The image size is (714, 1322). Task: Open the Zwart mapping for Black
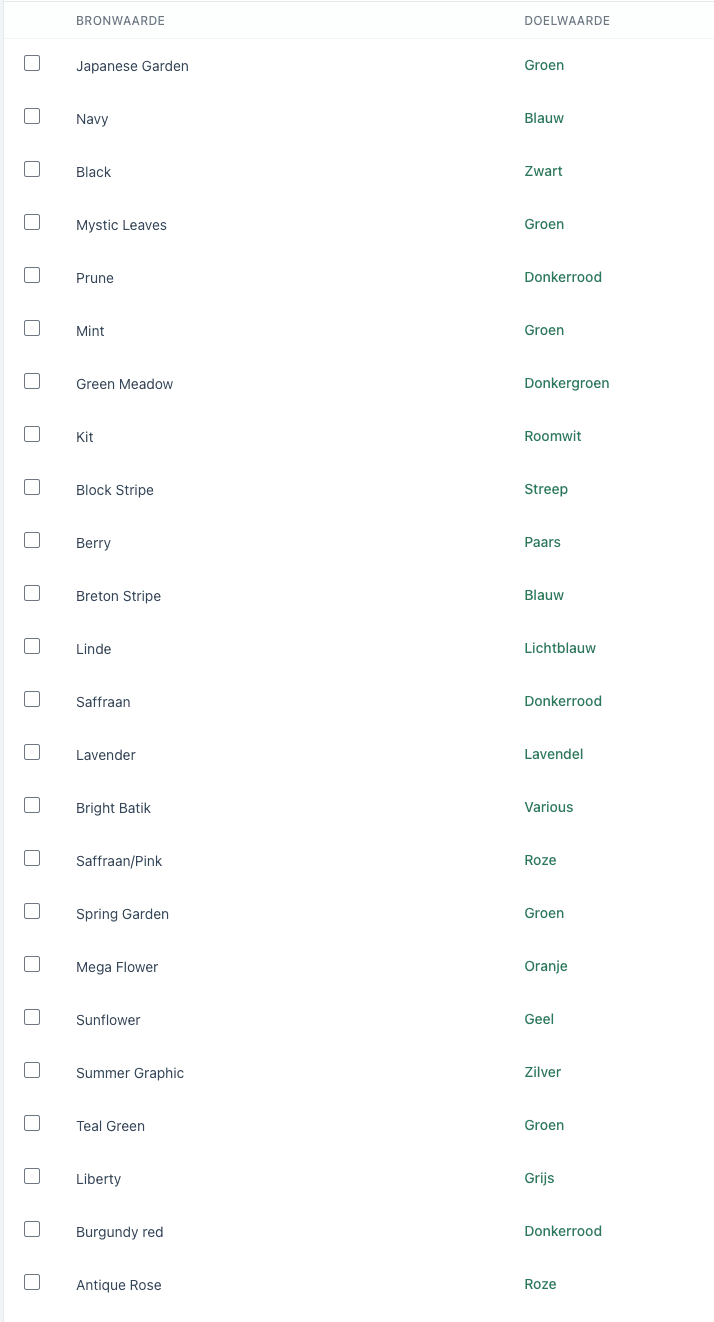[543, 171]
